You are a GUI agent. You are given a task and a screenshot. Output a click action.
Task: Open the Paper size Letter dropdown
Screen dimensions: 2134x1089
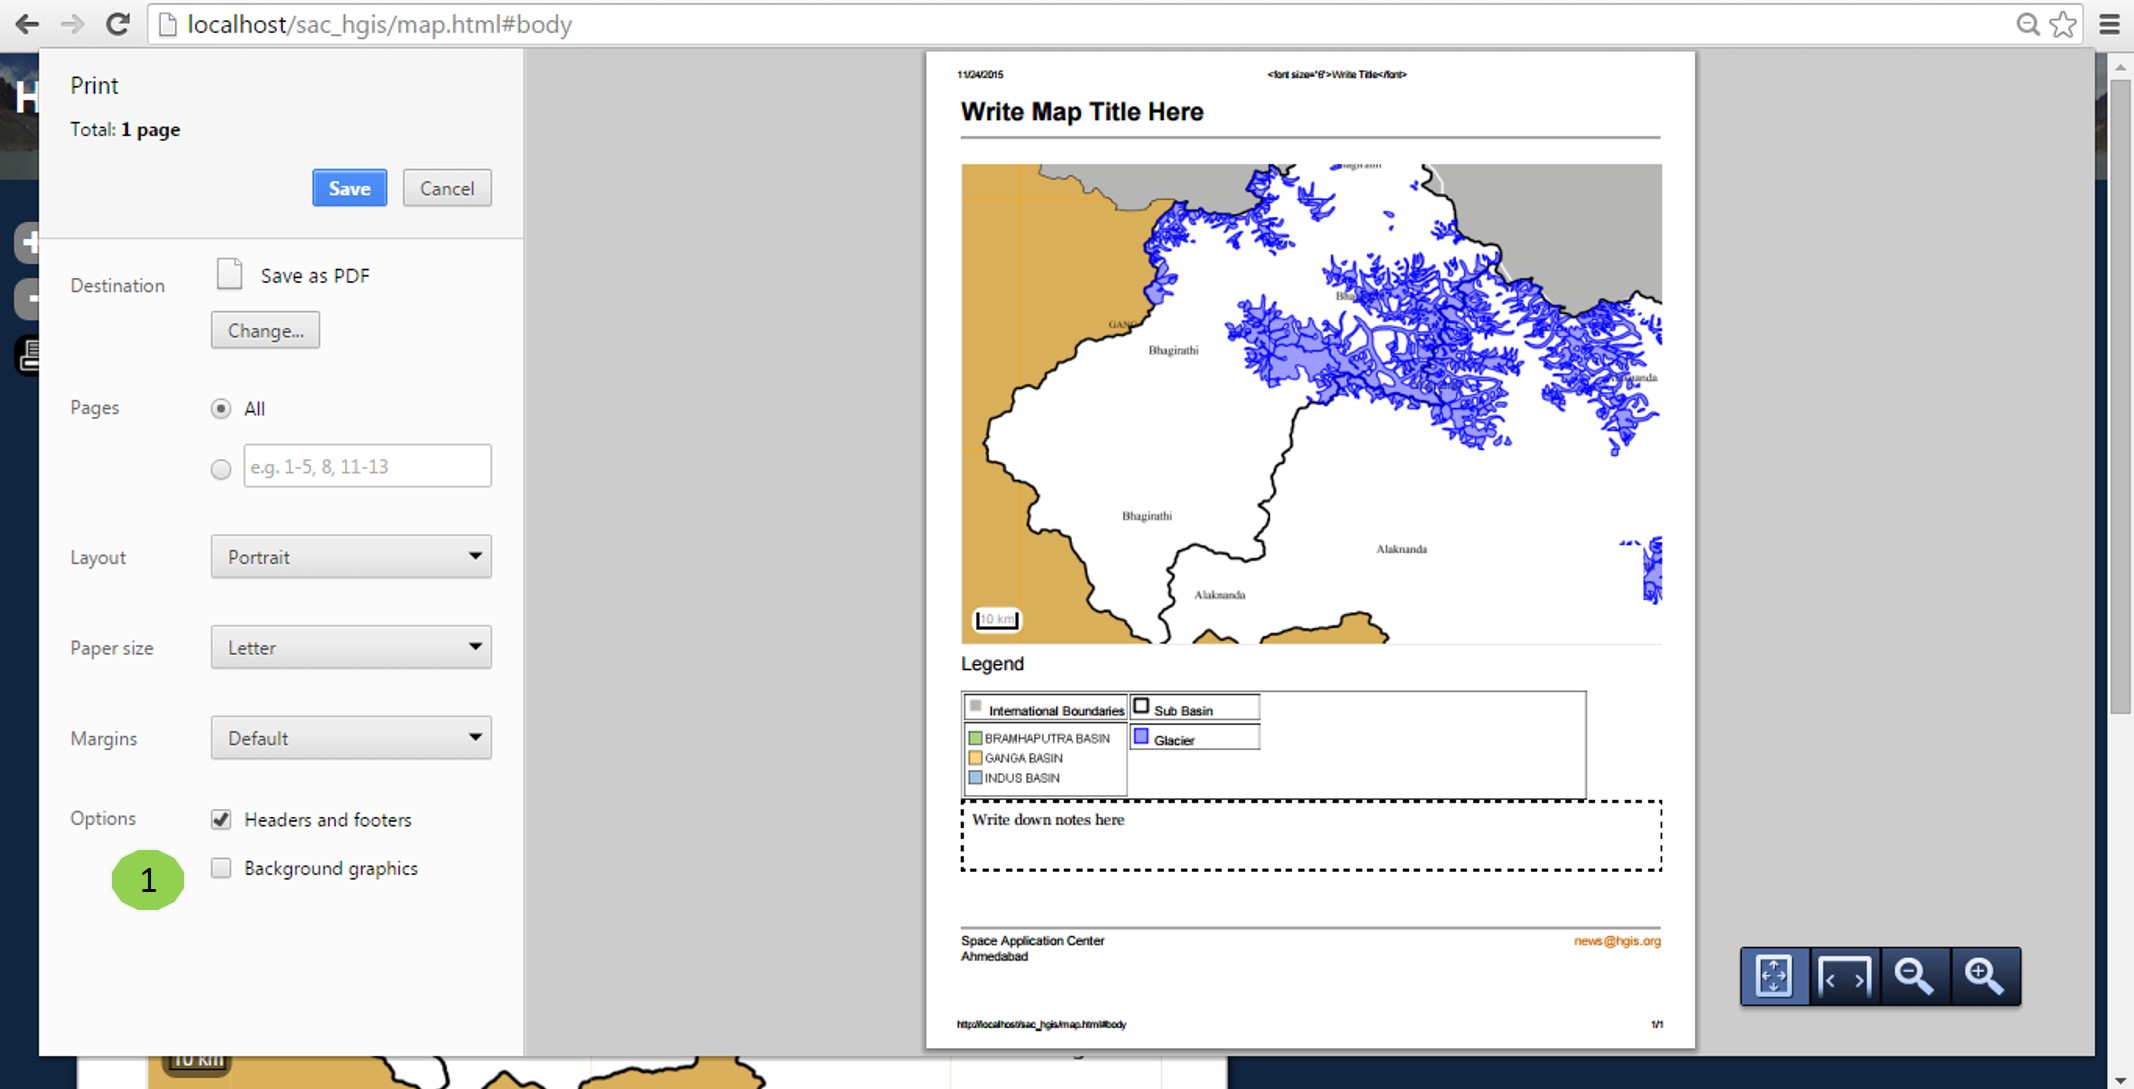coord(351,647)
